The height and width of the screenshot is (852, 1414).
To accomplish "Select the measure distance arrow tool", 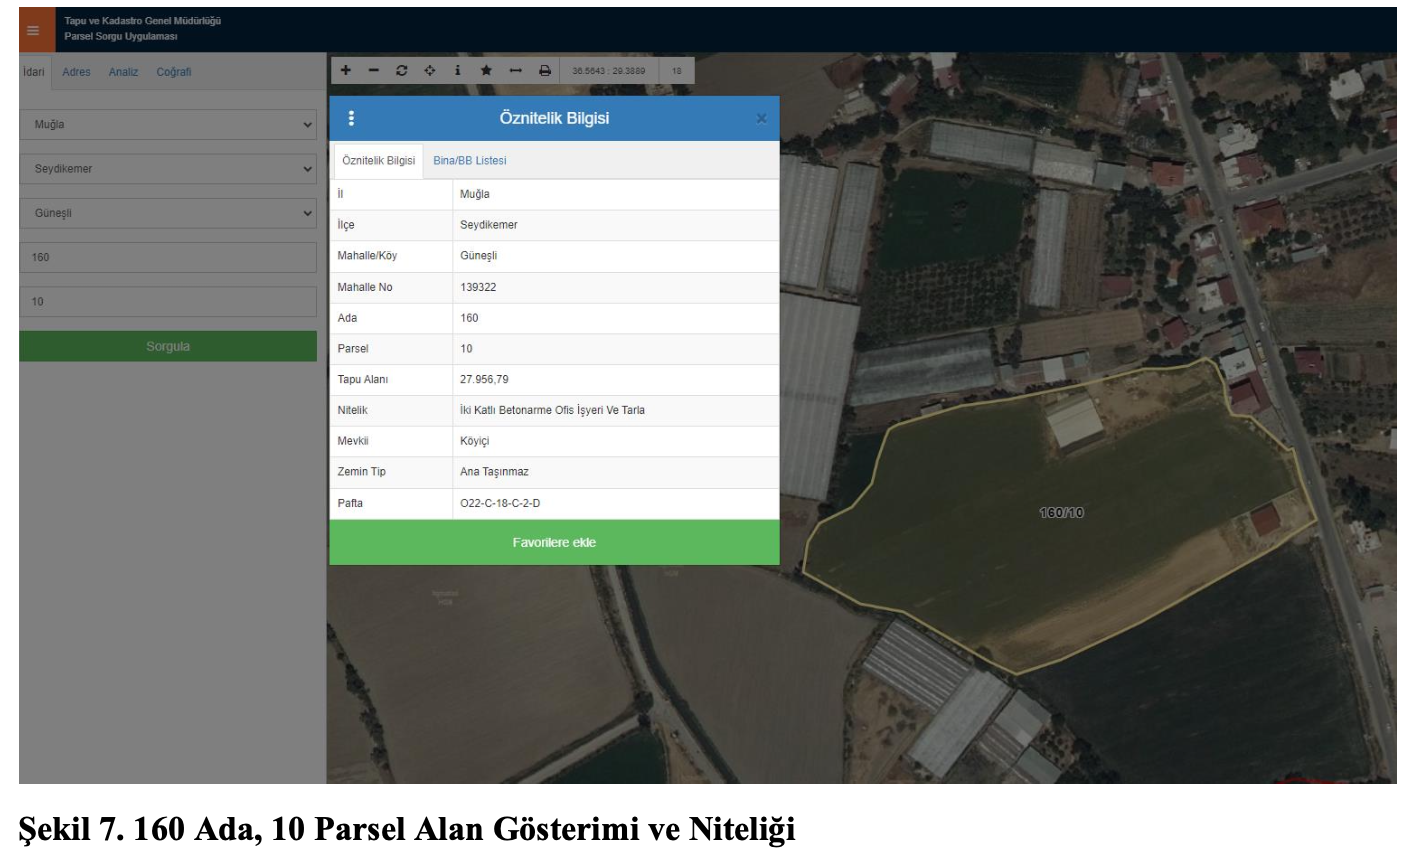I will 516,71.
